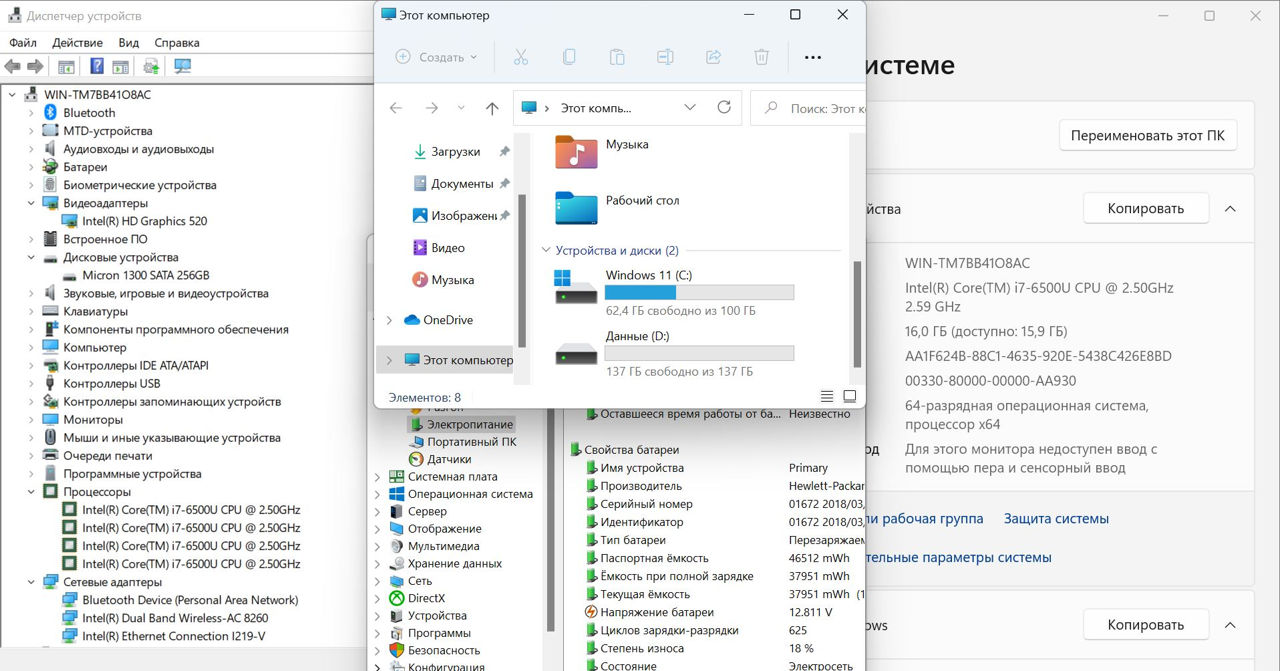Open the Справка menu
The image size is (1280, 671).
pyautogui.click(x=177, y=43)
